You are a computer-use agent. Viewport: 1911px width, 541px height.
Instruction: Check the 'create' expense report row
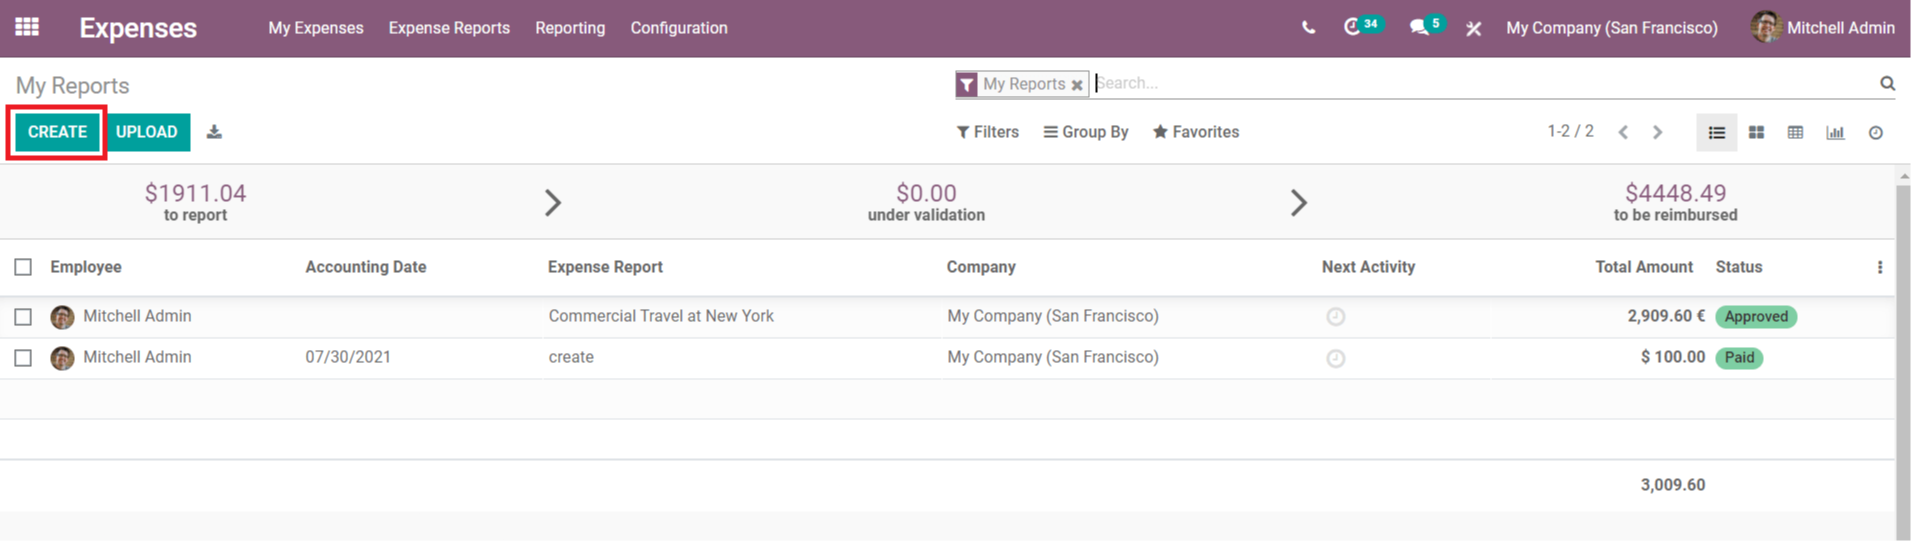tap(23, 358)
